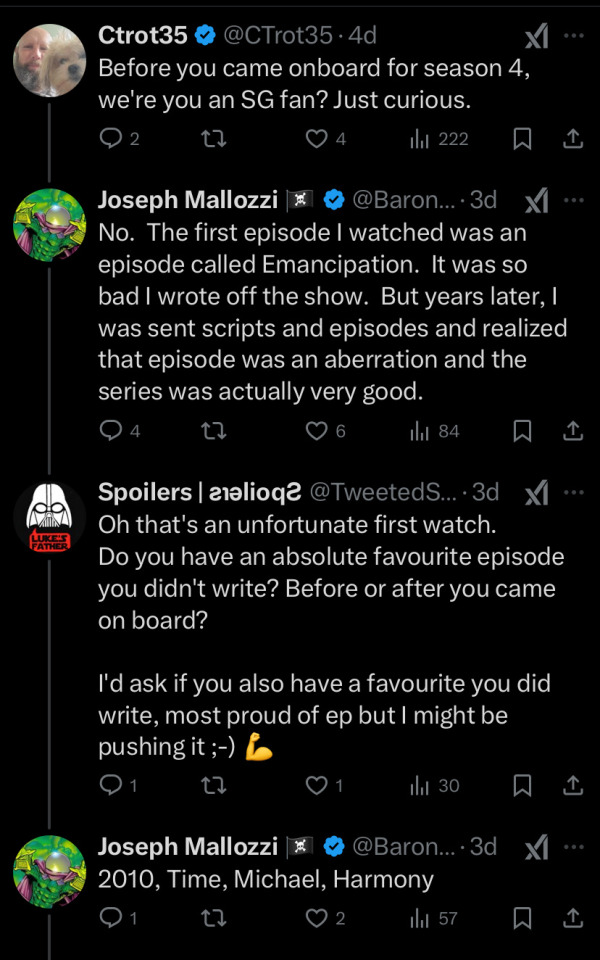Image resolution: width=600 pixels, height=960 pixels.
Task: Retweet Ctrot35's SG fan question
Action: [x=214, y=139]
